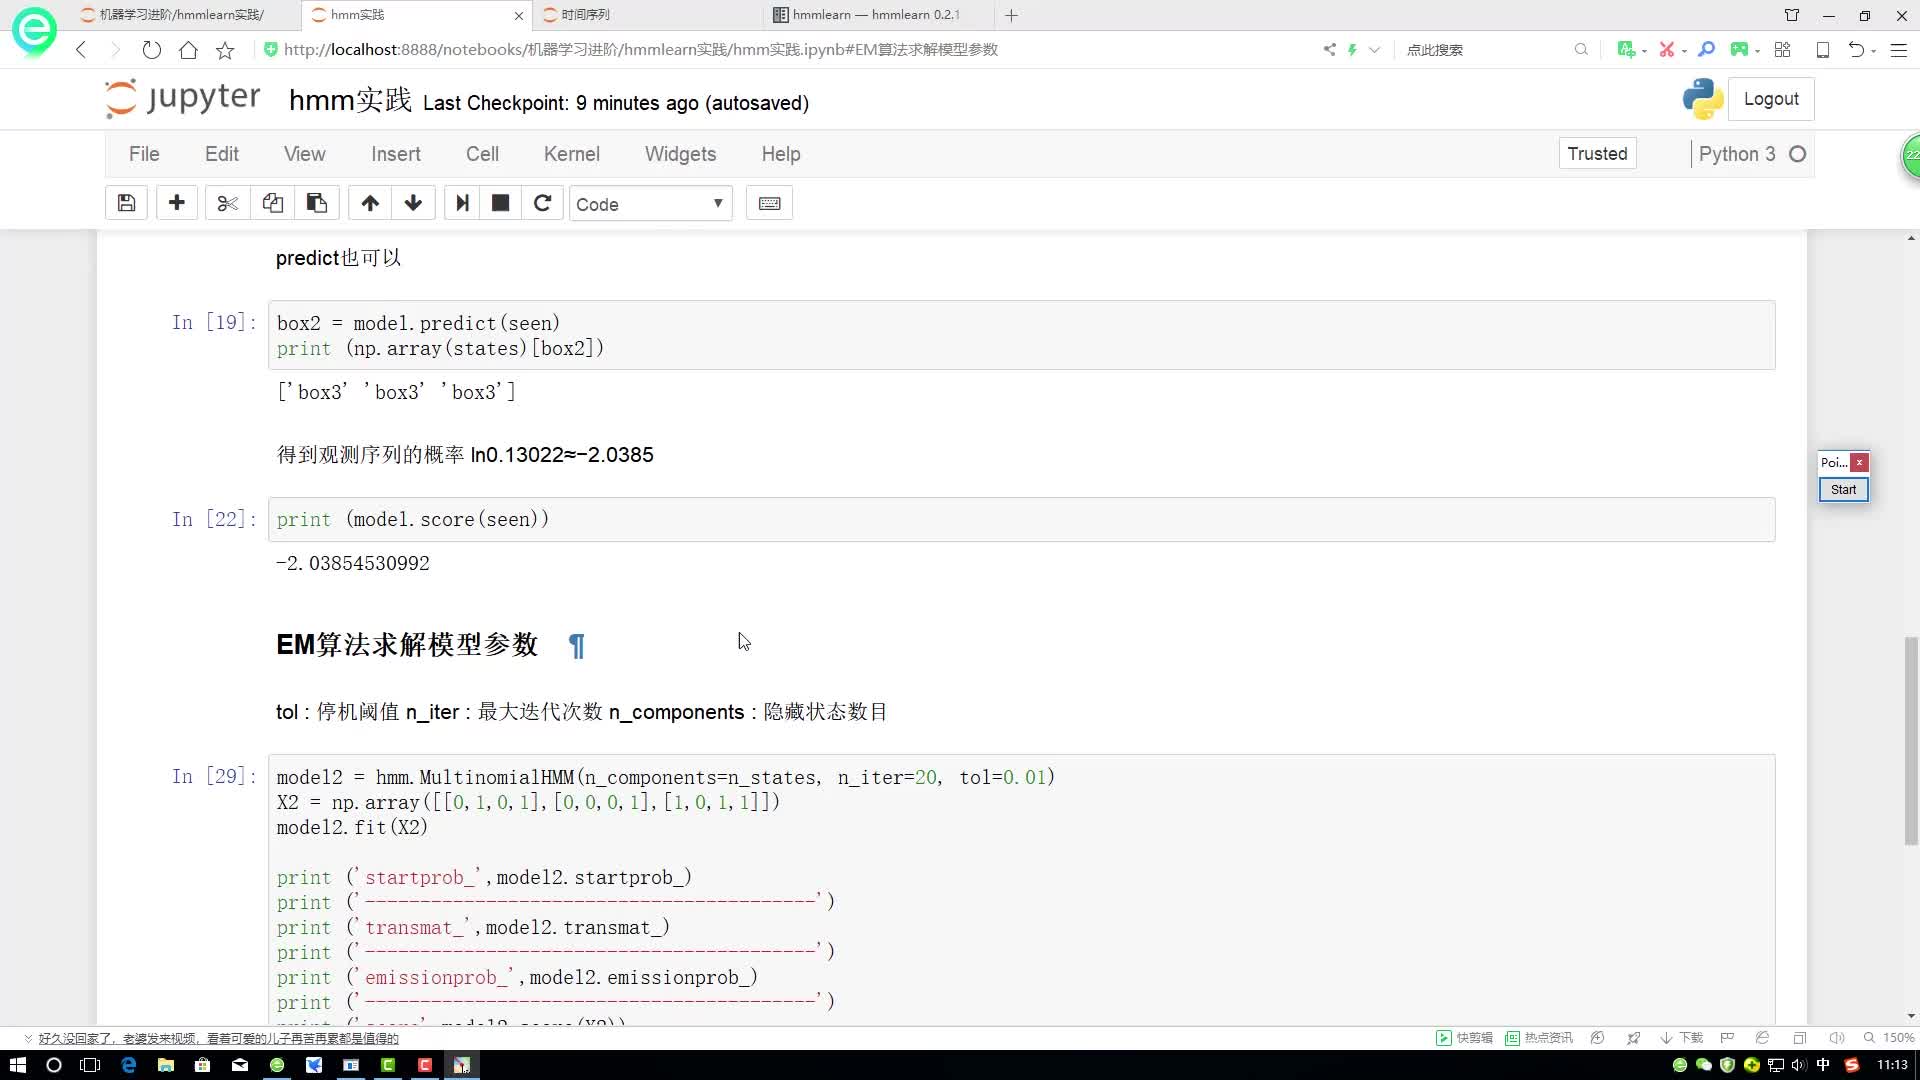Open the Insert menu

coord(396,154)
